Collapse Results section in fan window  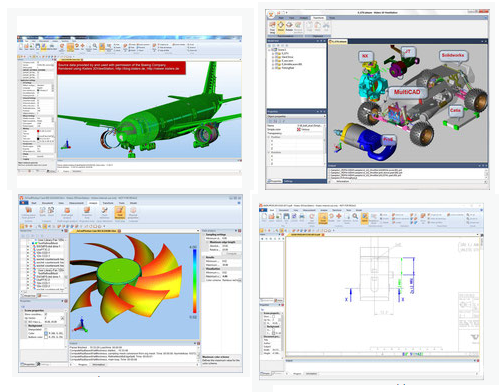pos(204,257)
